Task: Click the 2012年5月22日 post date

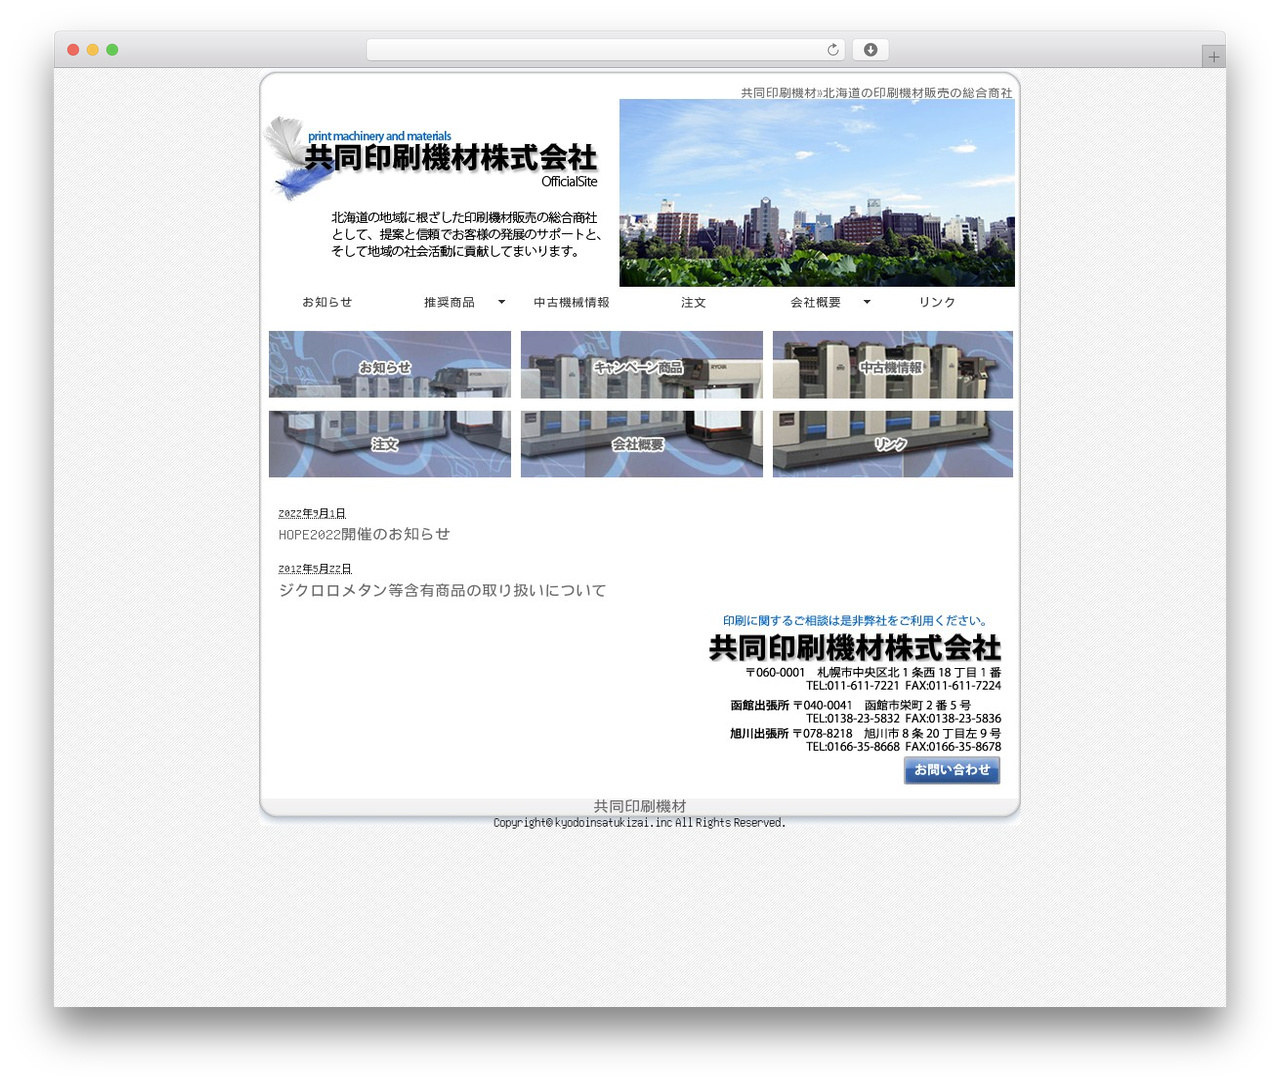Action: pyautogui.click(x=315, y=569)
